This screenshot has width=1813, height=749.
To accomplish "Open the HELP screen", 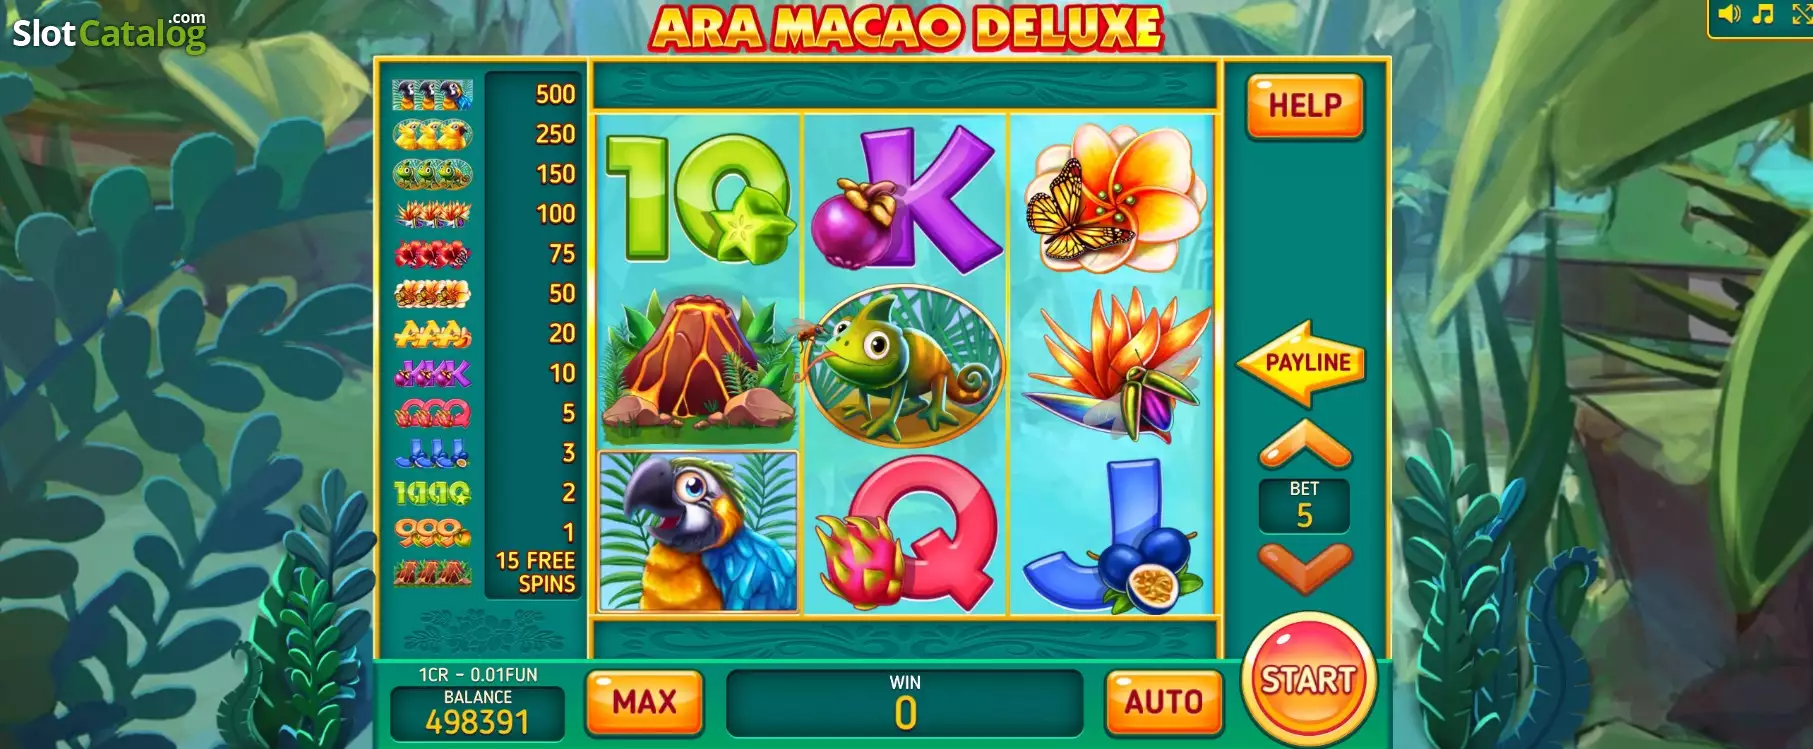I will (1305, 105).
